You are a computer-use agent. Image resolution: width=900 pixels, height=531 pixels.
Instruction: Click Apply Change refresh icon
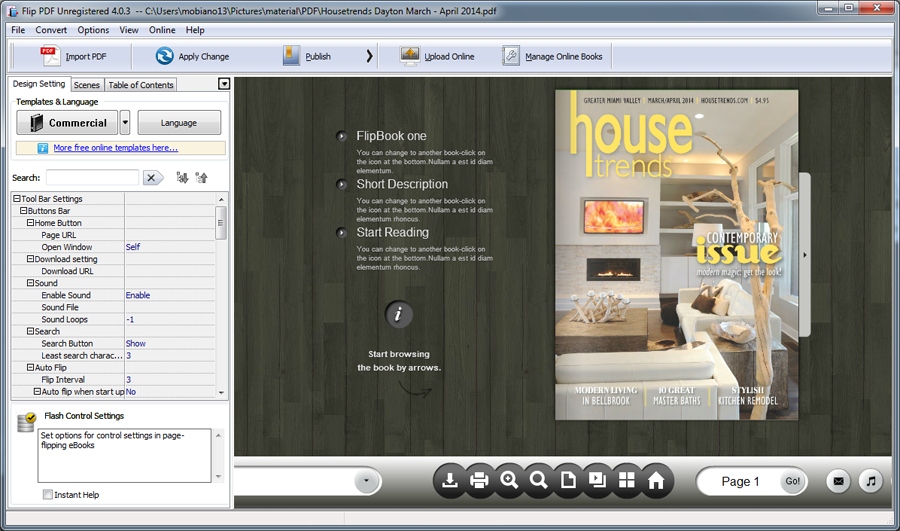(165, 56)
